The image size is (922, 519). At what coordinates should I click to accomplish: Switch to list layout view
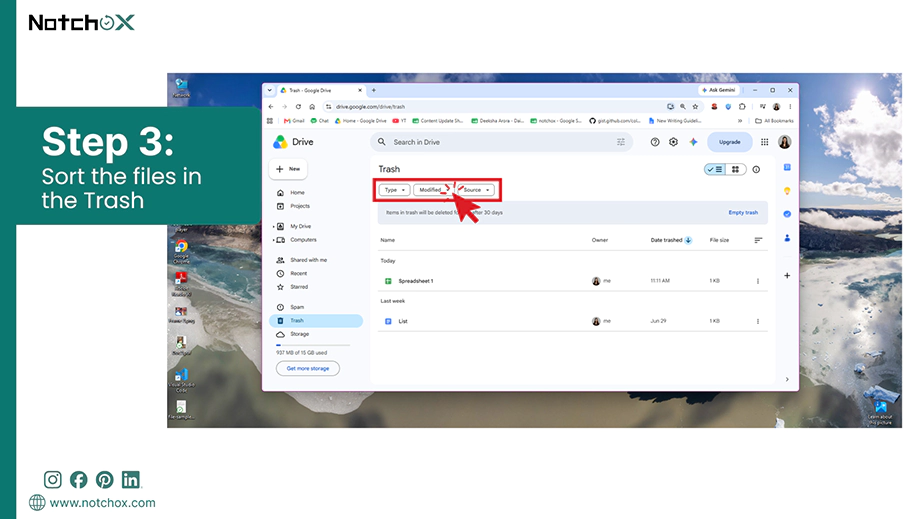tap(715, 169)
